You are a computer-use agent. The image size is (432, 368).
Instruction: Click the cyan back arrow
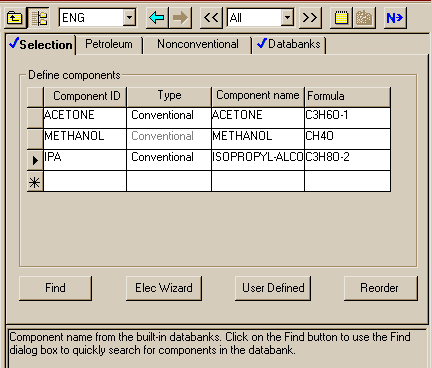coord(157,18)
